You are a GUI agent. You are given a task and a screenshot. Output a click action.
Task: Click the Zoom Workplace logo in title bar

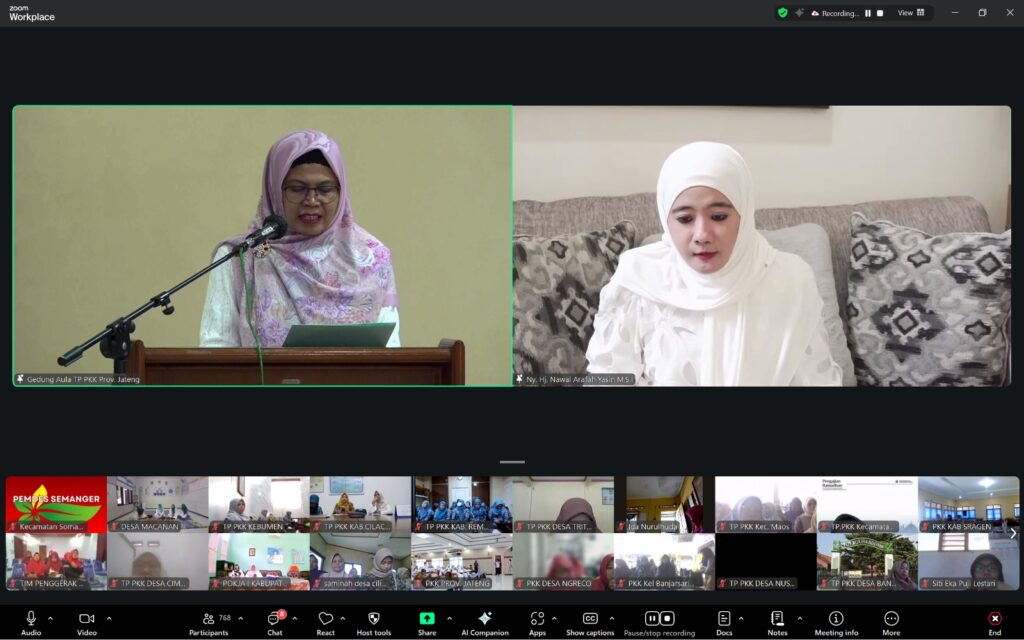pyautogui.click(x=31, y=13)
